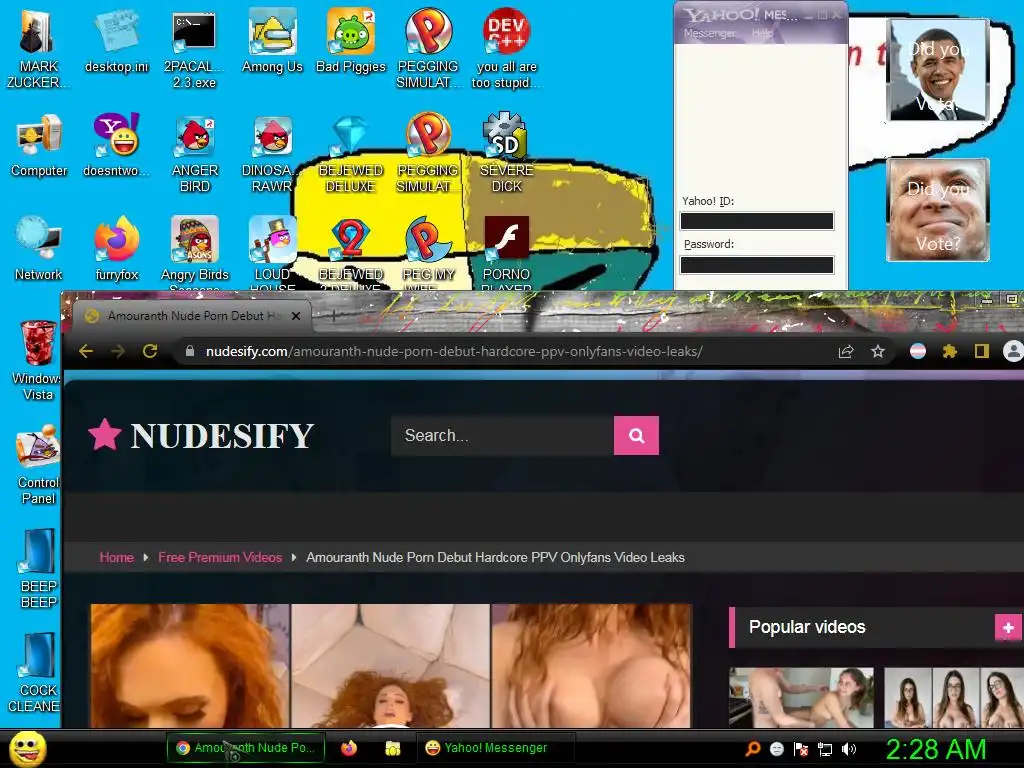Click the Yahoo! ID input field

[757, 221]
